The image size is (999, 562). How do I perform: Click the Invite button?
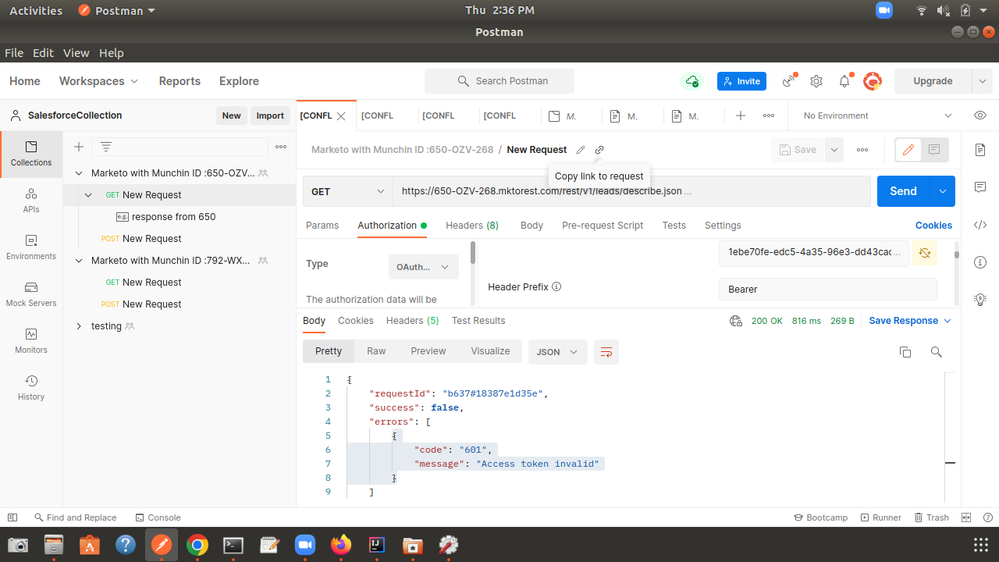742,81
